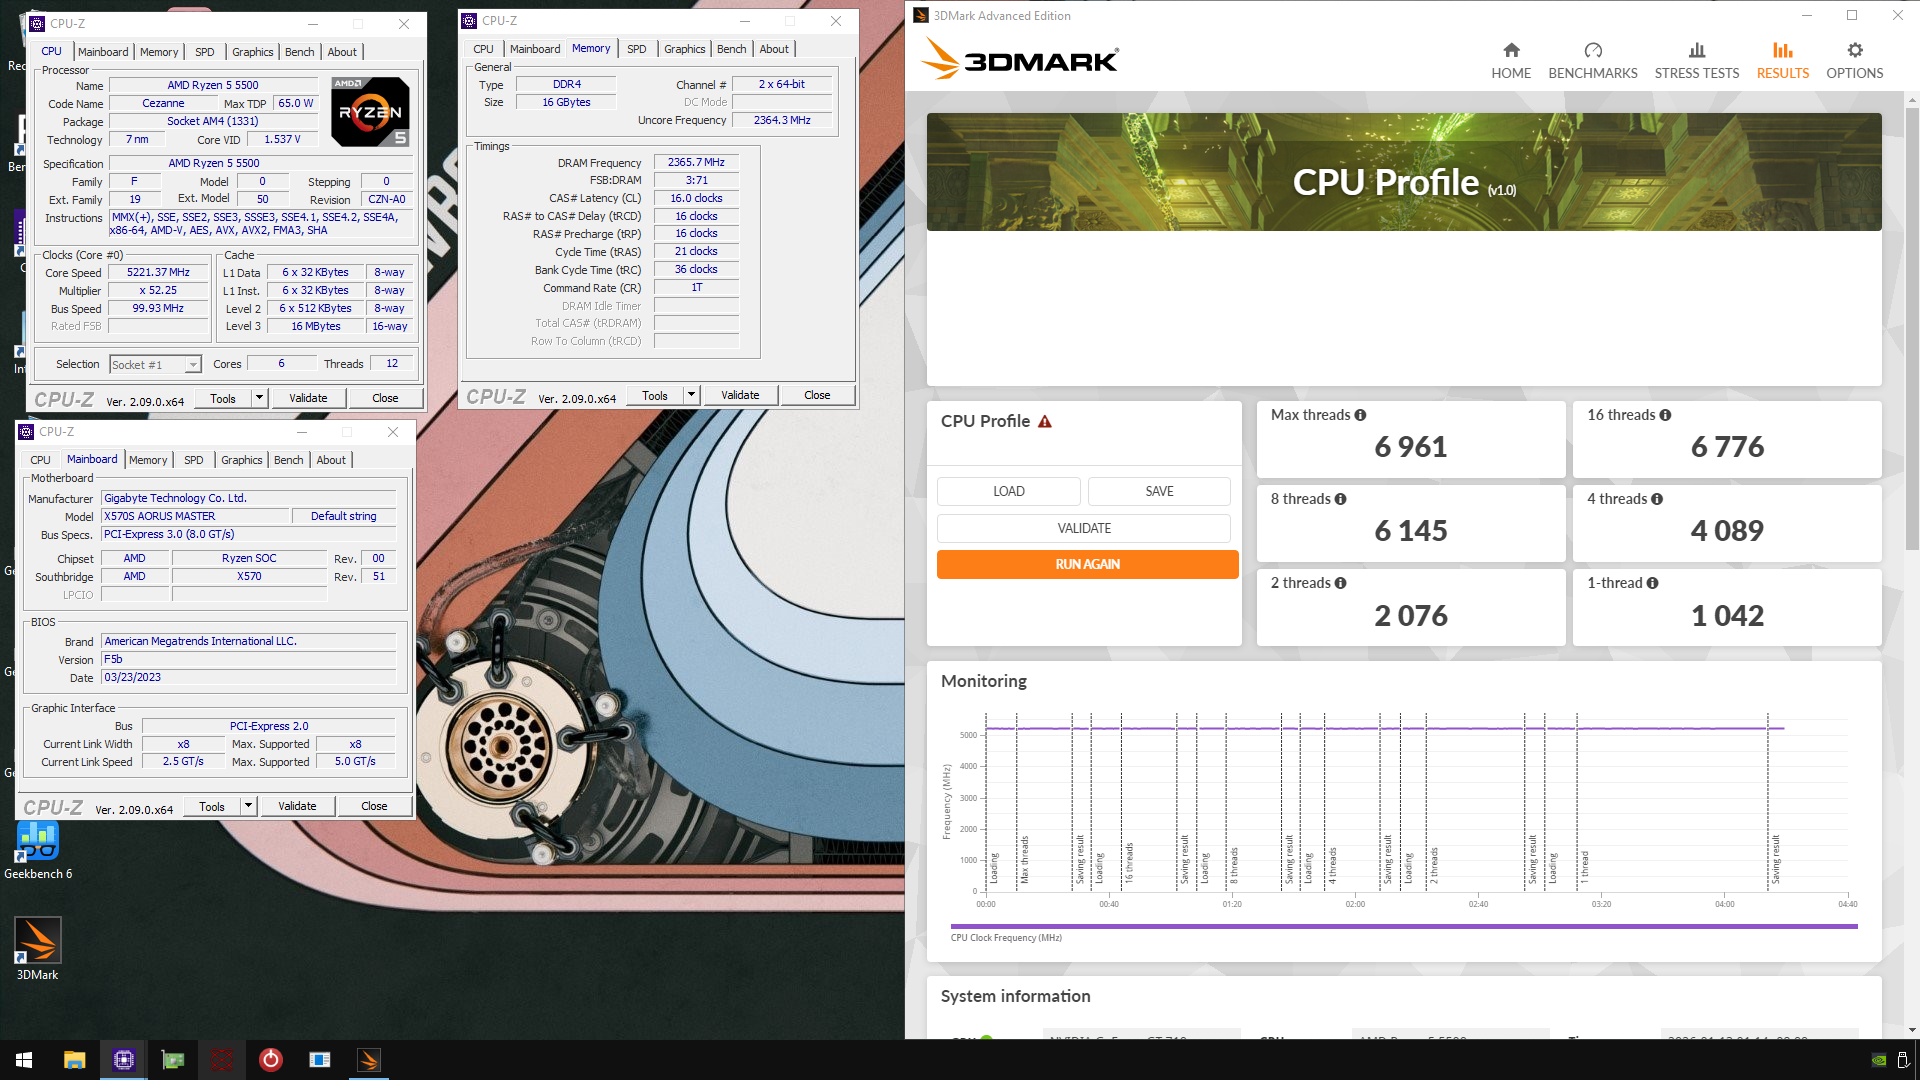Open the STRESS TESTS section
Viewport: 1920px width, 1080px height.
tap(1696, 61)
